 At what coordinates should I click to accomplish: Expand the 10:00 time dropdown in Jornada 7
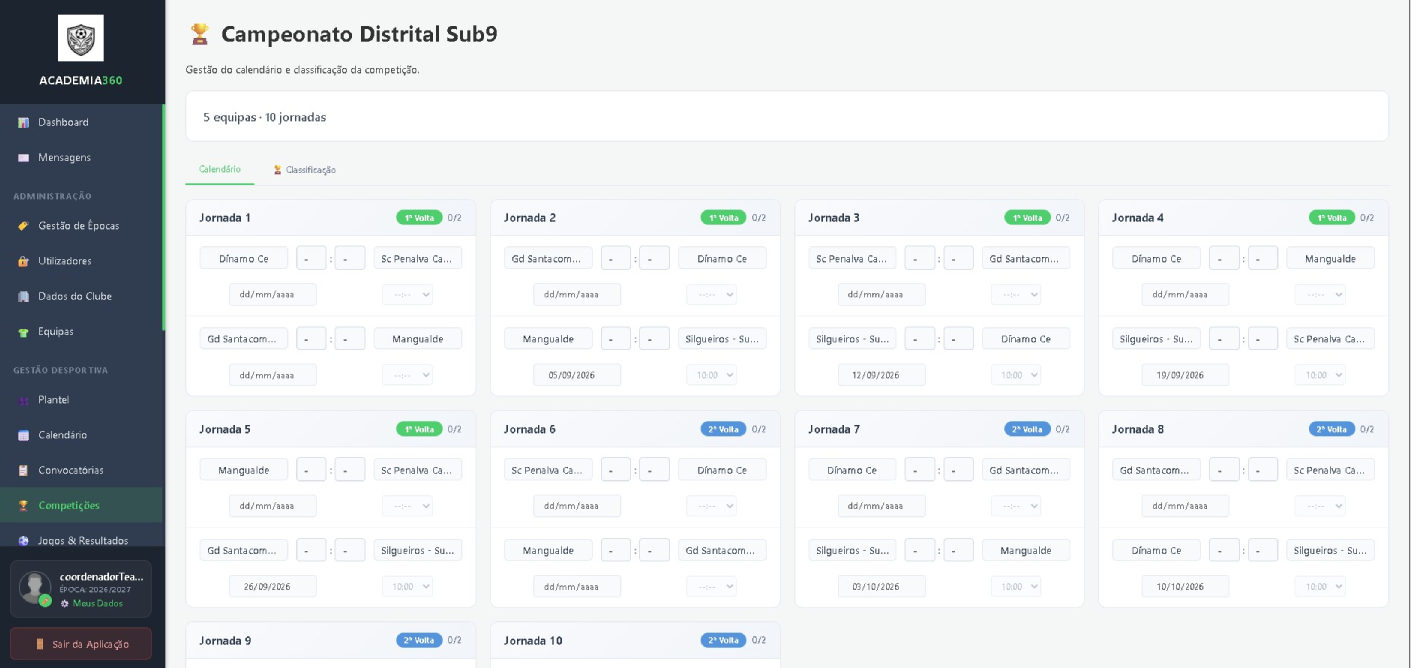coord(1016,587)
